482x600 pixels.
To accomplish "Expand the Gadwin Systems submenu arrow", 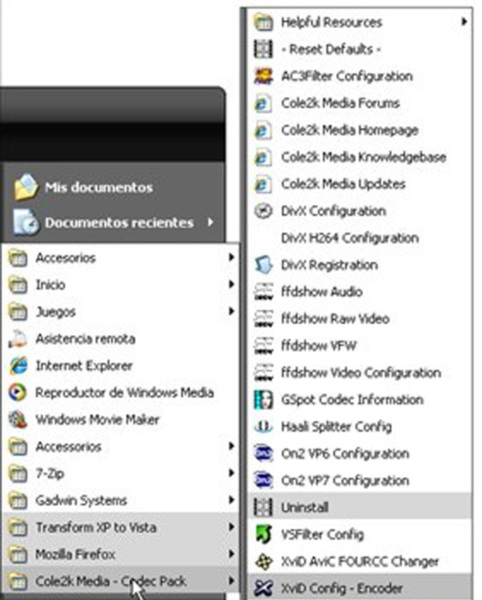I will 231,500.
